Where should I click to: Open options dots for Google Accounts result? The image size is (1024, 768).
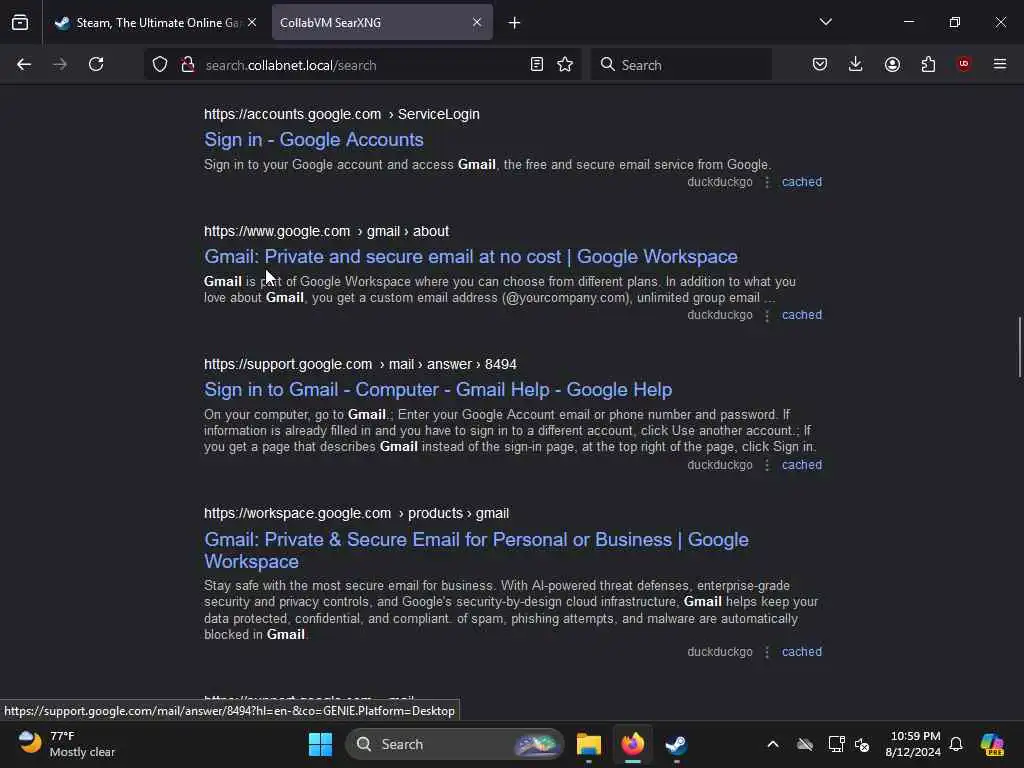pyautogui.click(x=767, y=183)
